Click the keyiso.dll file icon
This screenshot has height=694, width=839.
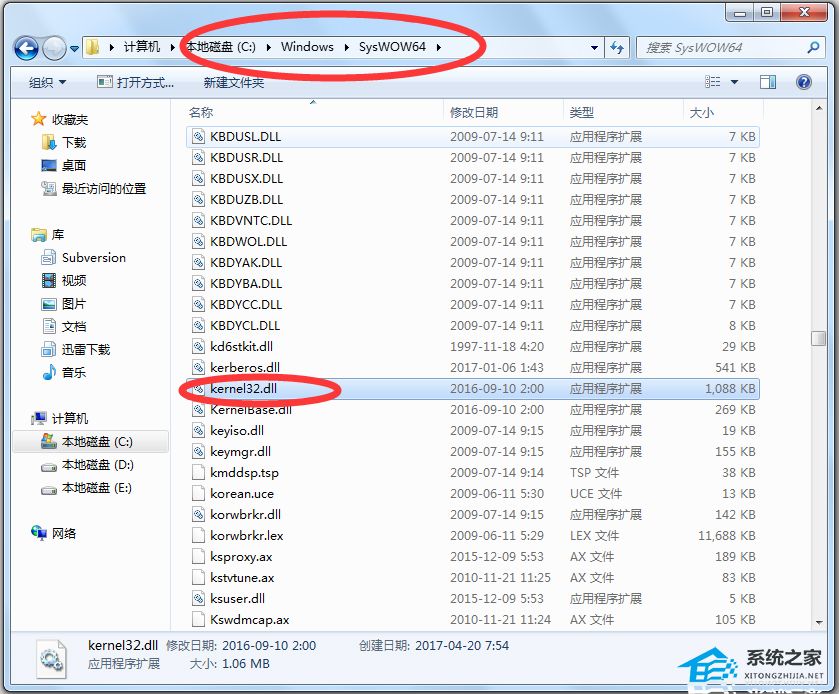[x=199, y=430]
